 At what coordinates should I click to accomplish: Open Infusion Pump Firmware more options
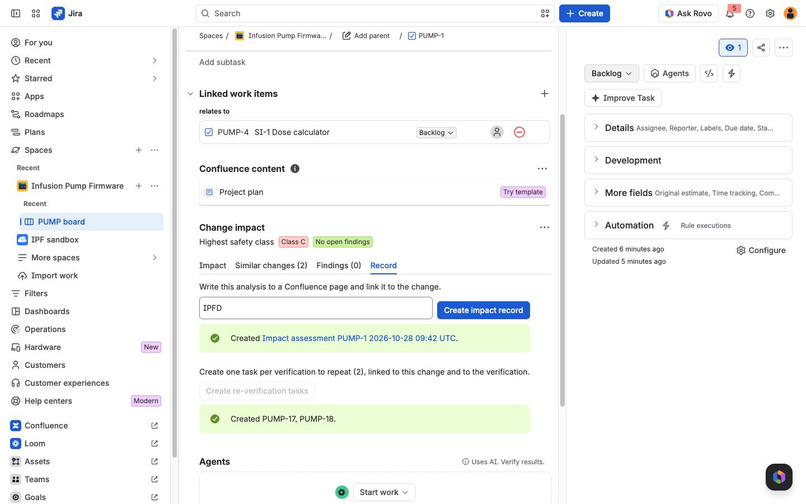pyautogui.click(x=154, y=186)
